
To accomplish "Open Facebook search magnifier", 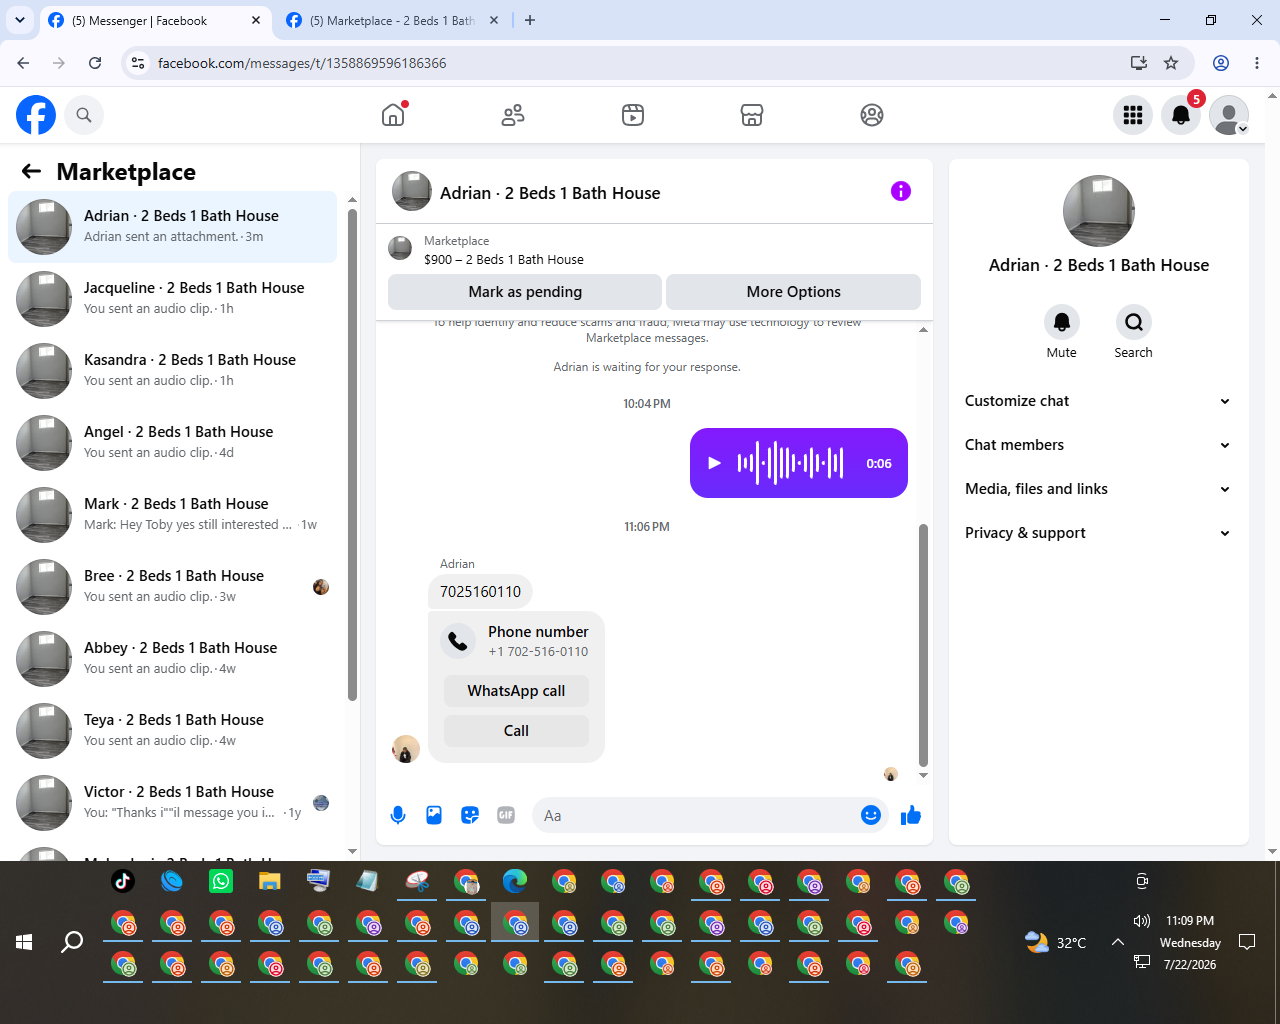I will 84,115.
